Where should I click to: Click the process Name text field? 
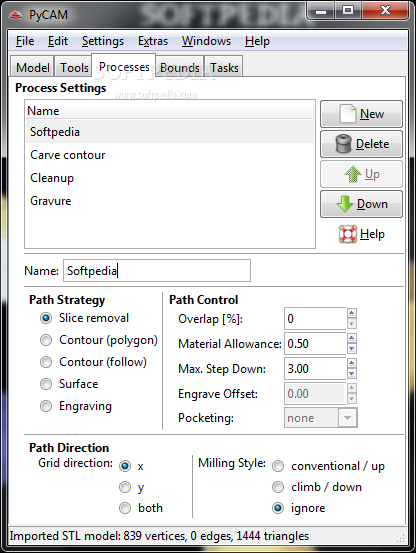coord(157,271)
